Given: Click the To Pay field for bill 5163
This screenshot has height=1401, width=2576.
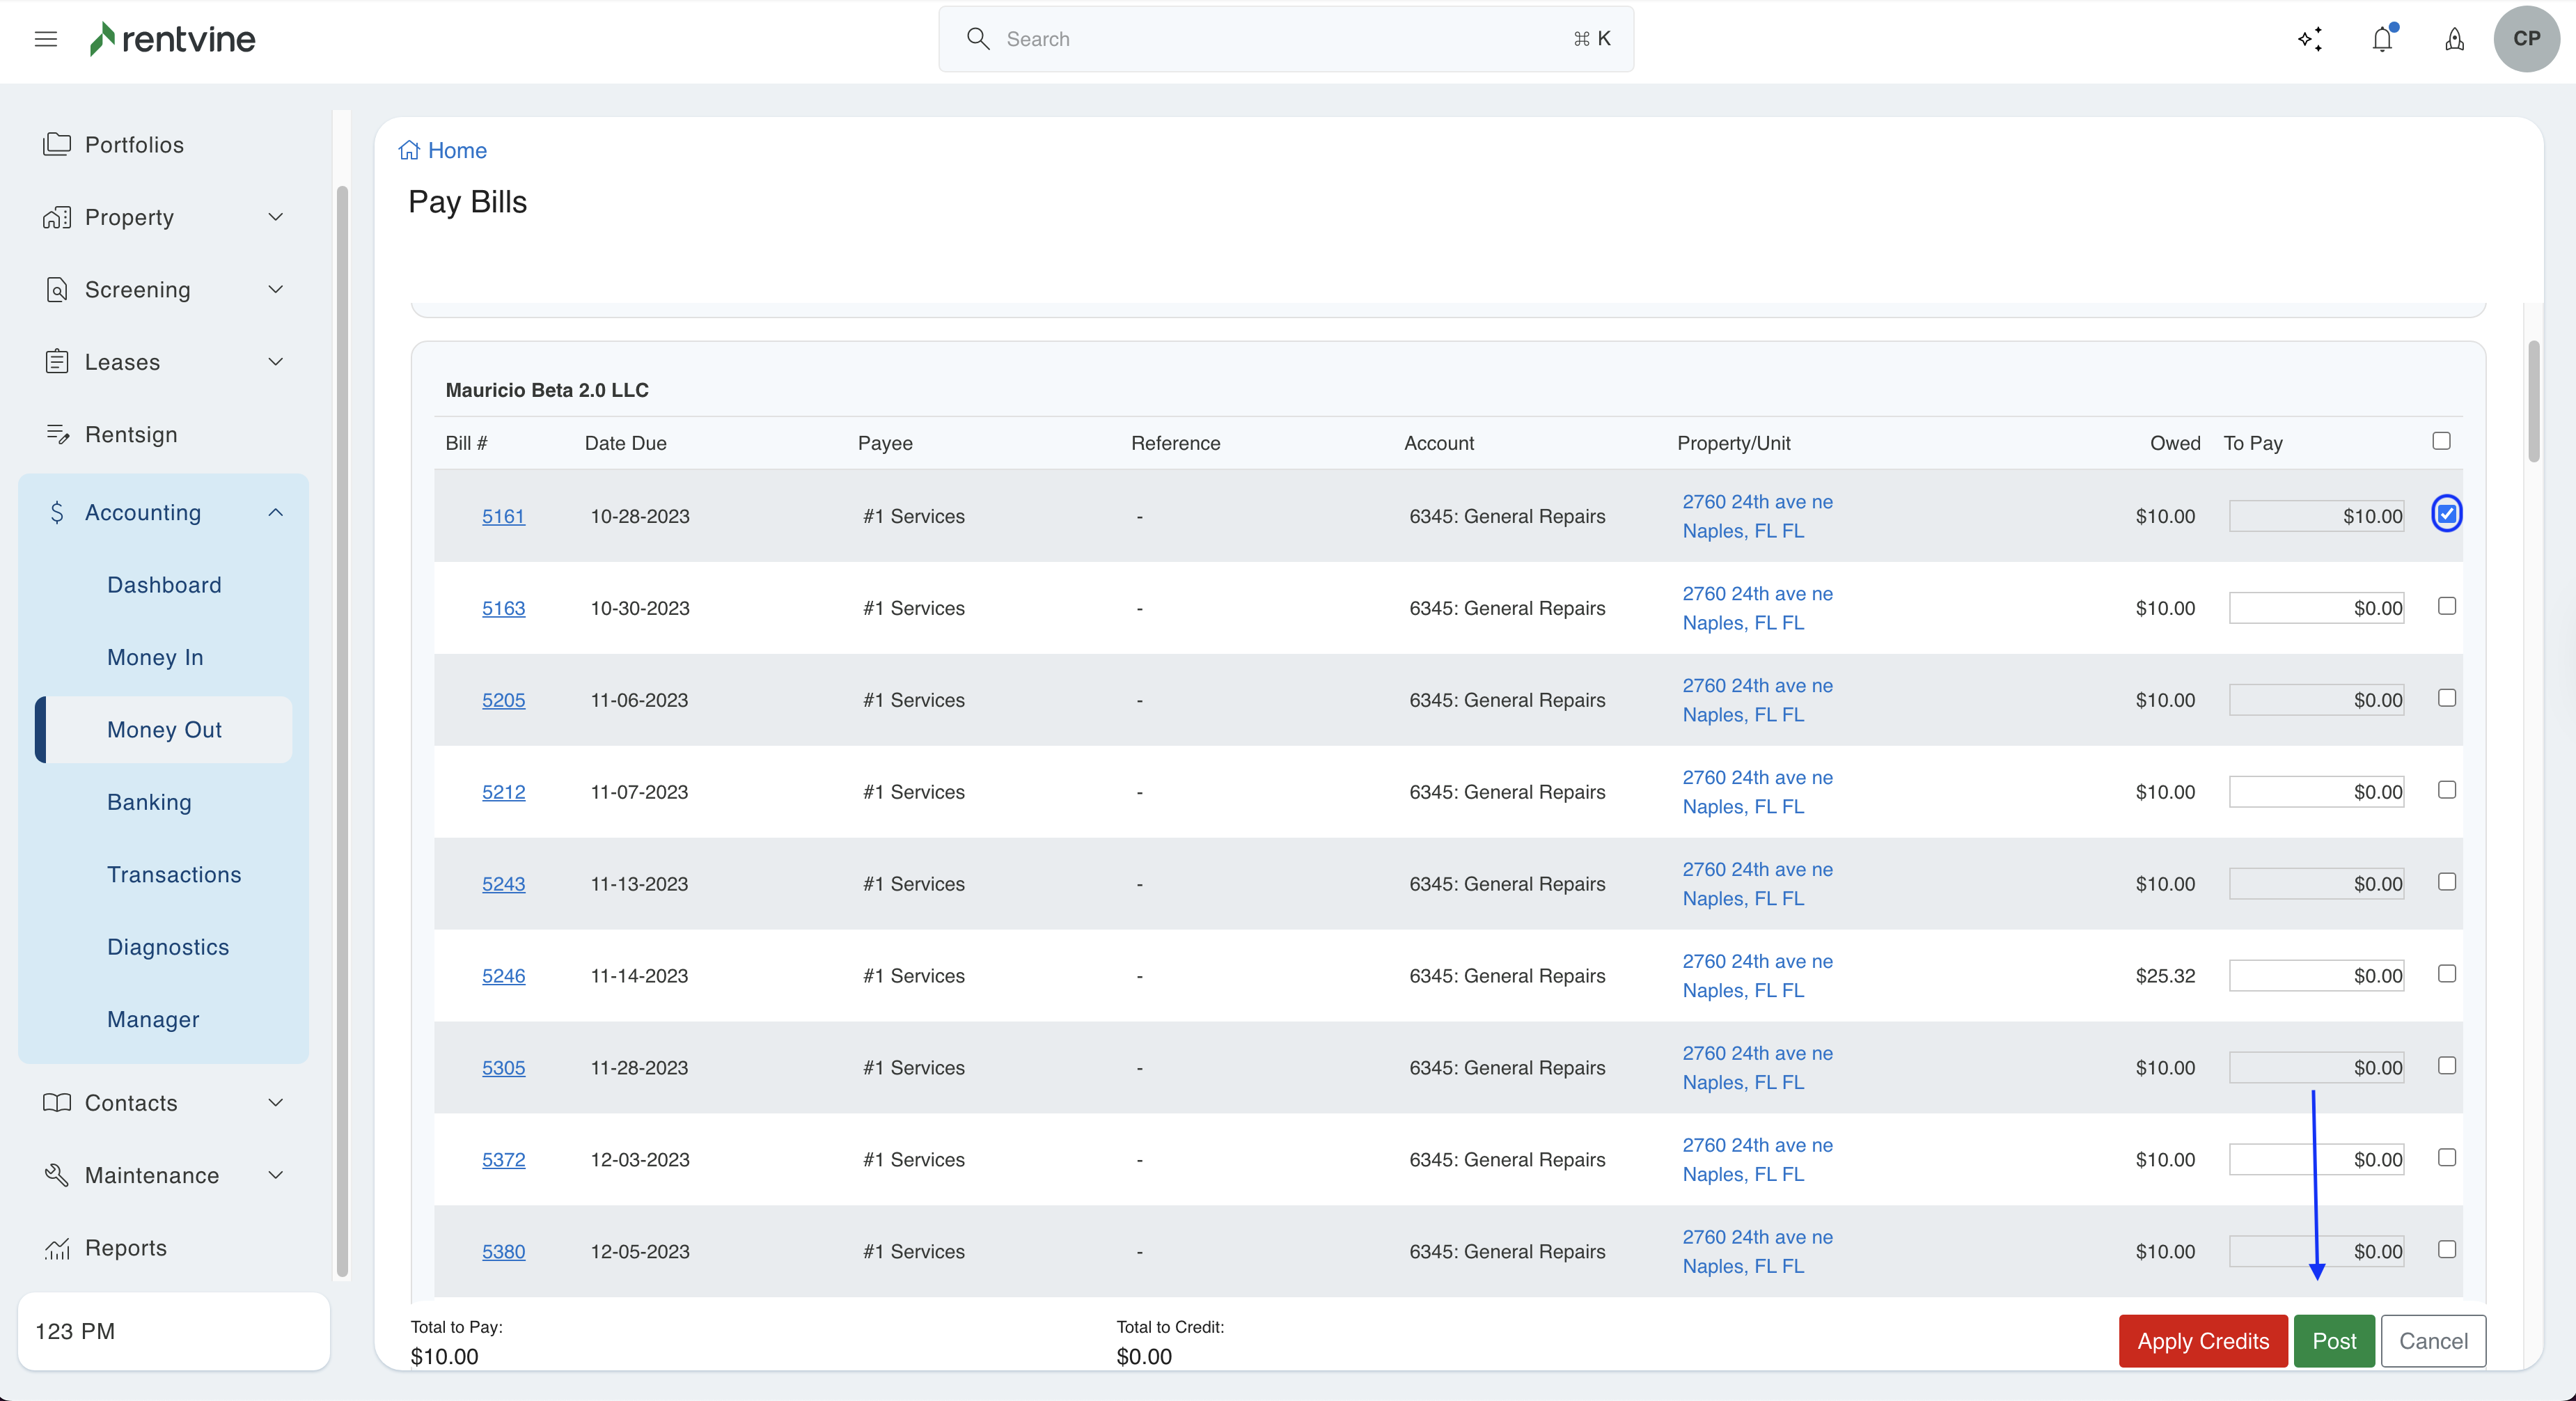Looking at the screenshot, I should [x=2316, y=608].
